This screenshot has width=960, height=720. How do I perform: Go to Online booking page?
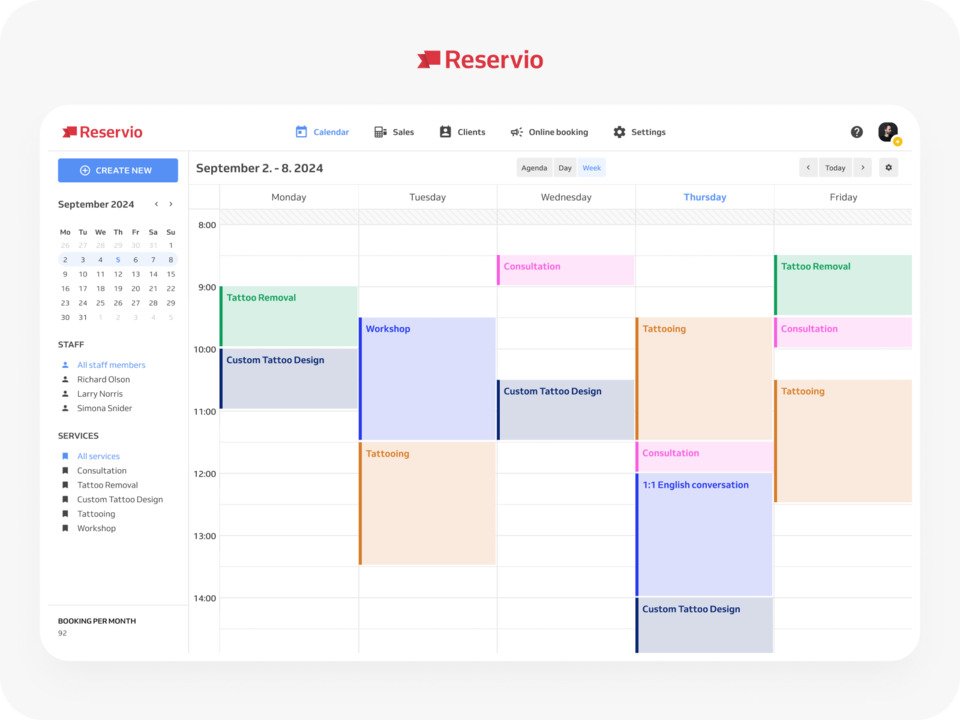tap(549, 132)
